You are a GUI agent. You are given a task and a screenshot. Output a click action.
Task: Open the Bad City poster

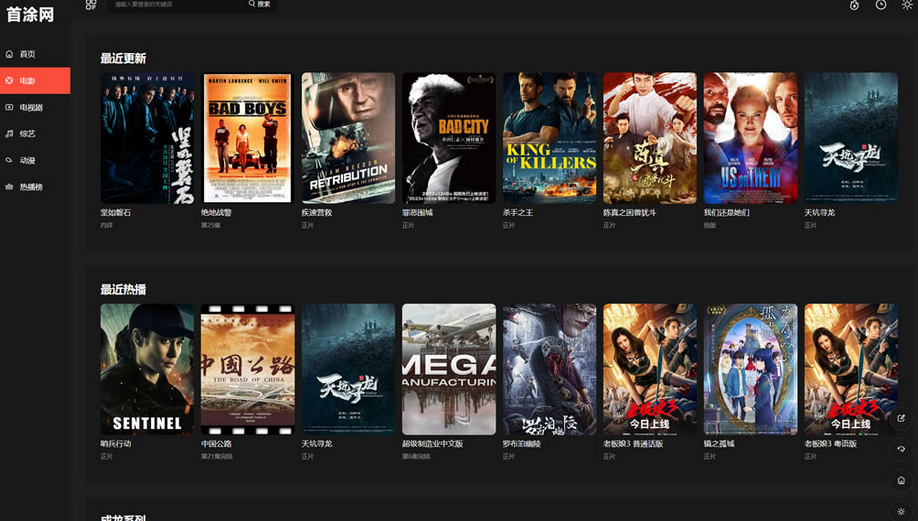(x=449, y=138)
